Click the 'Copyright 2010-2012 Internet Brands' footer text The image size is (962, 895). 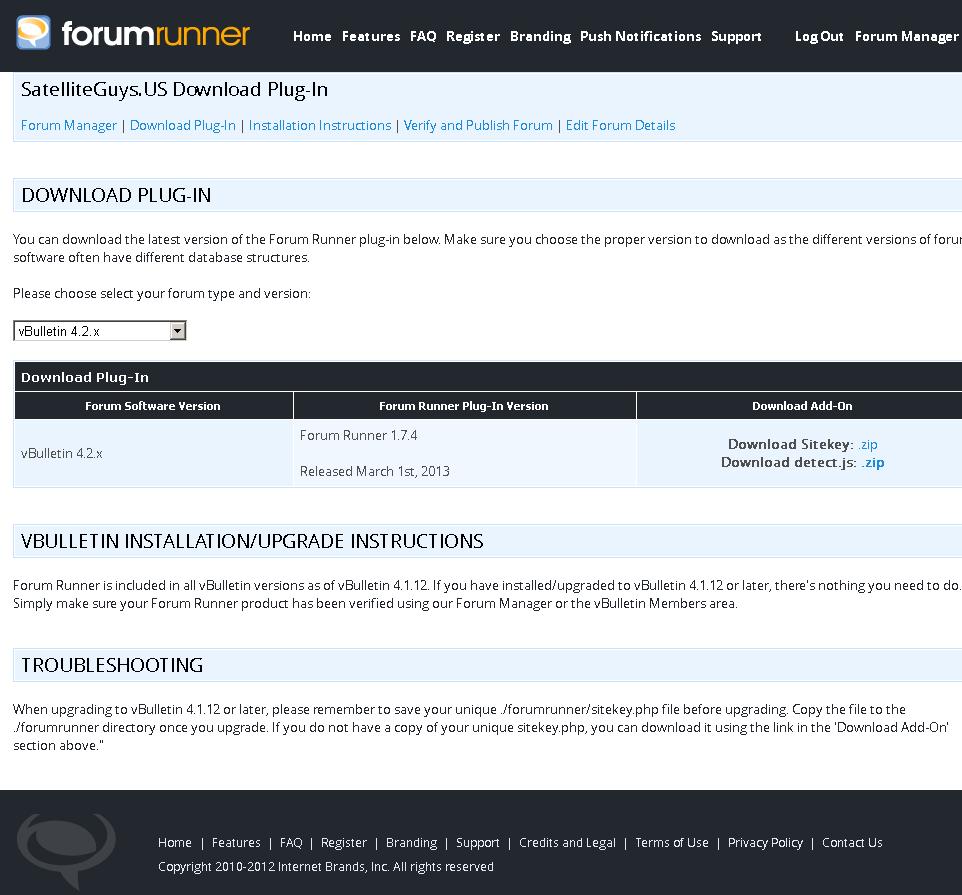(326, 867)
